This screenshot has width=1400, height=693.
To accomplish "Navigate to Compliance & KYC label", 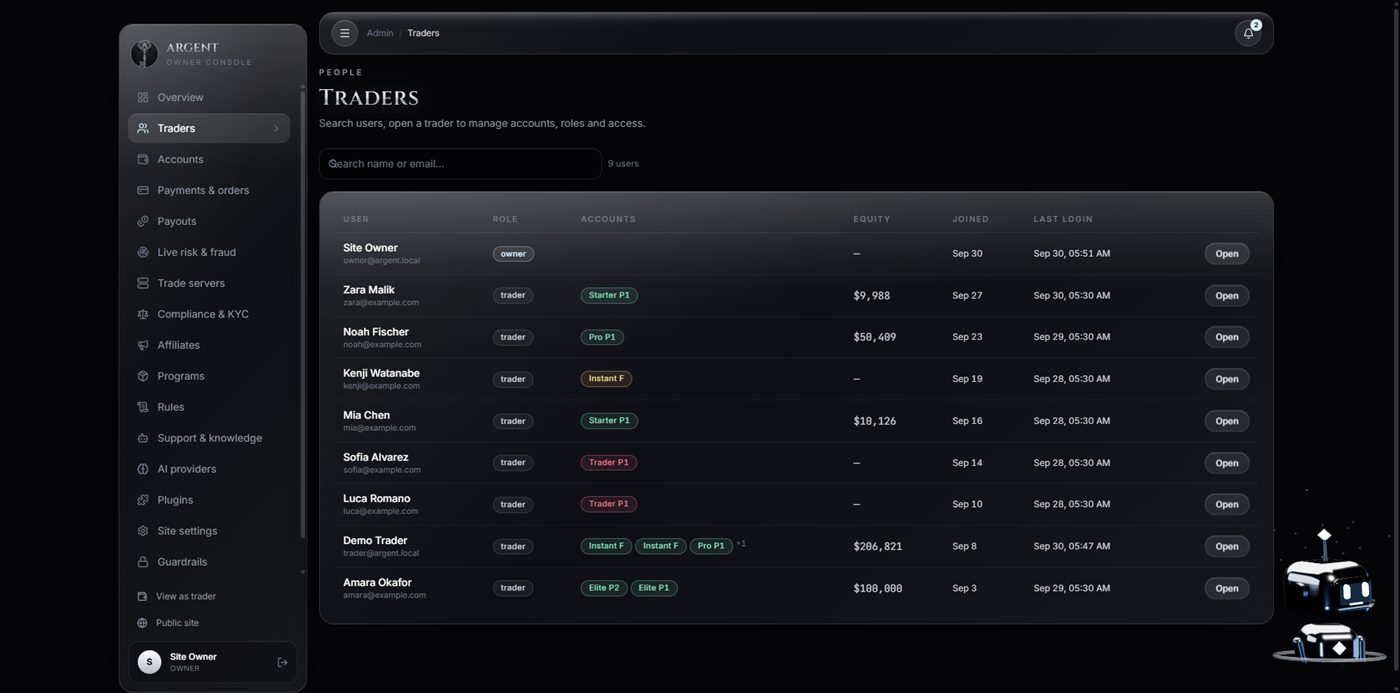I will click(203, 314).
